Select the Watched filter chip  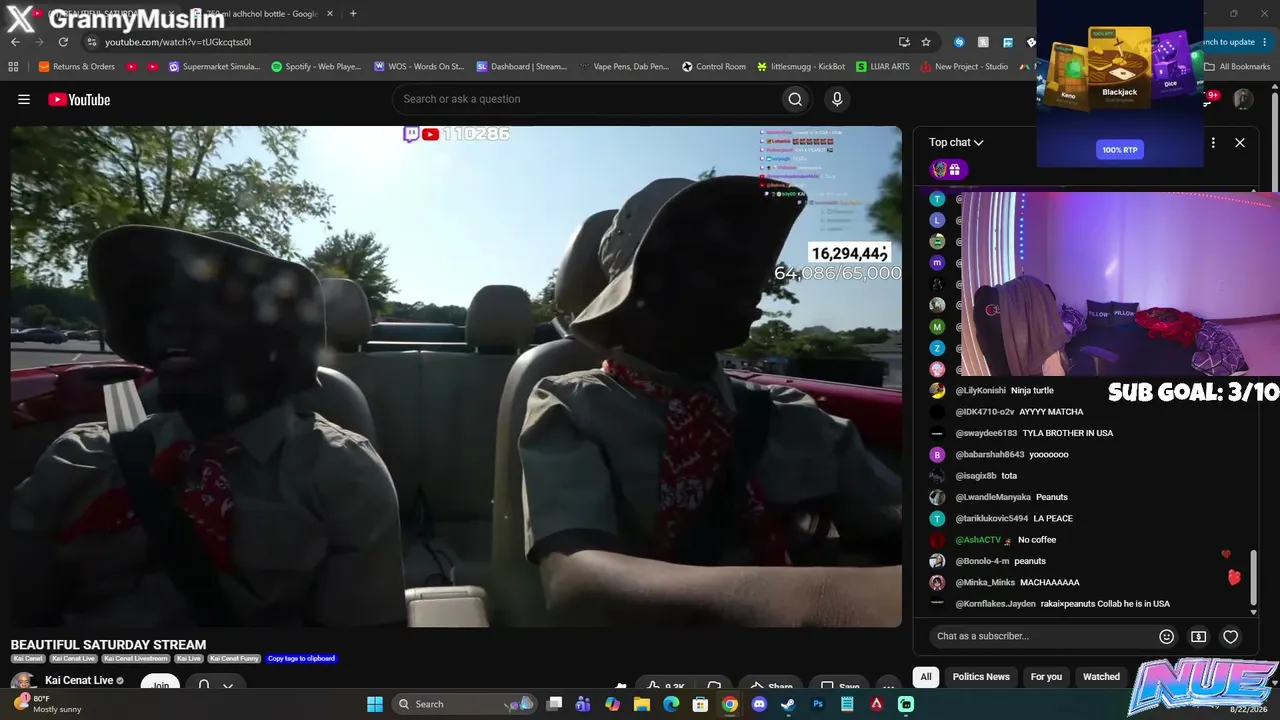(x=1101, y=677)
